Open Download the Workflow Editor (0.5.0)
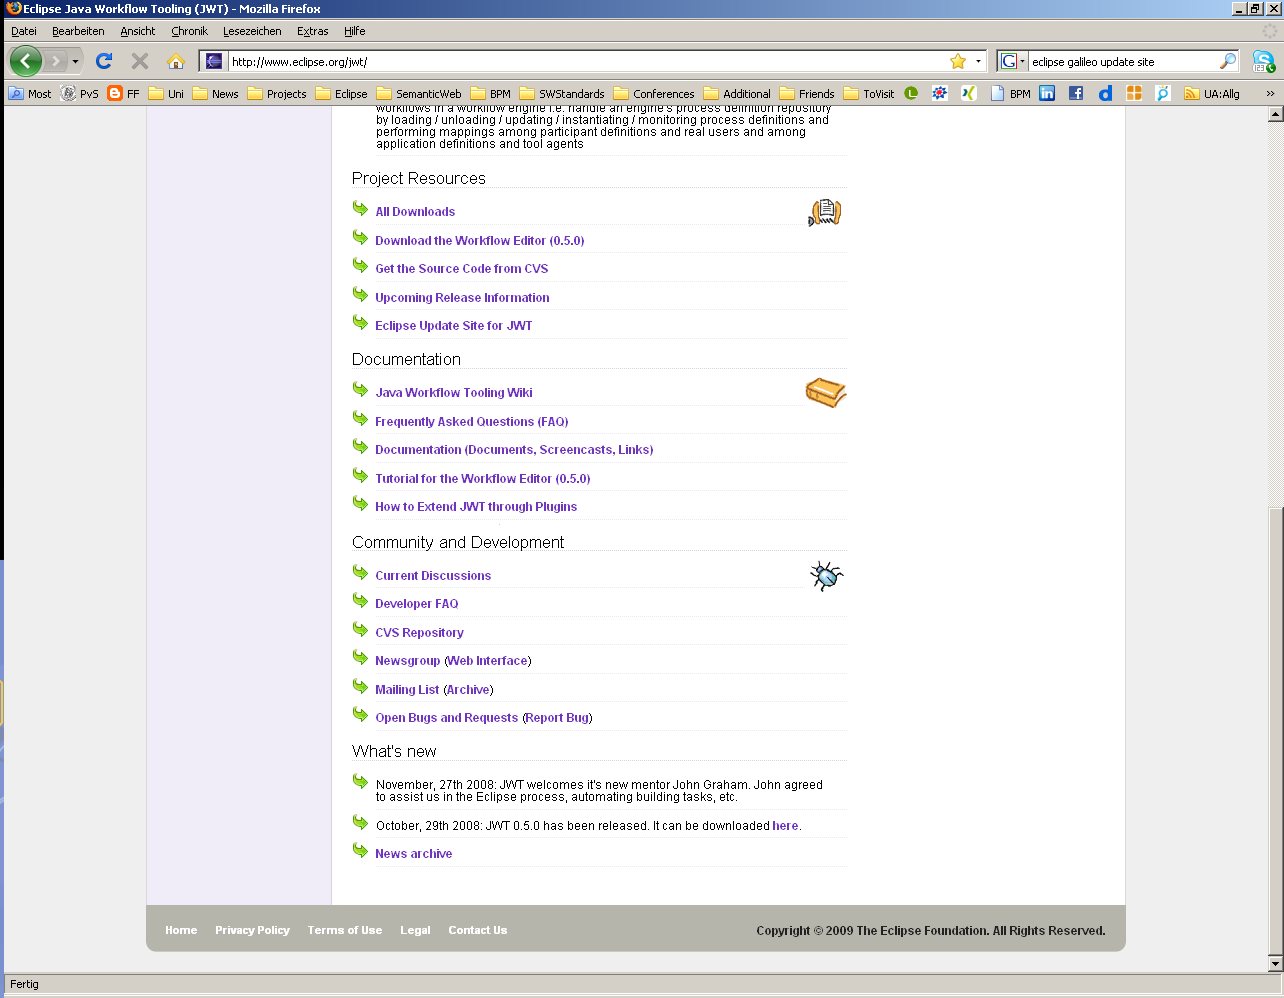The image size is (1284, 998). [480, 241]
